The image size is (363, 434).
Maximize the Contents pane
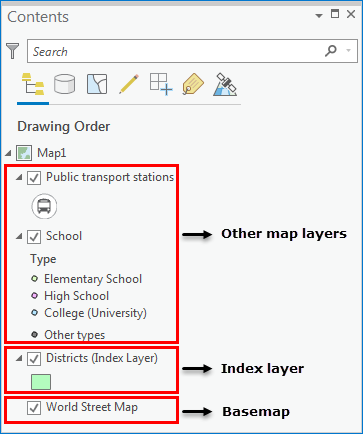point(335,14)
